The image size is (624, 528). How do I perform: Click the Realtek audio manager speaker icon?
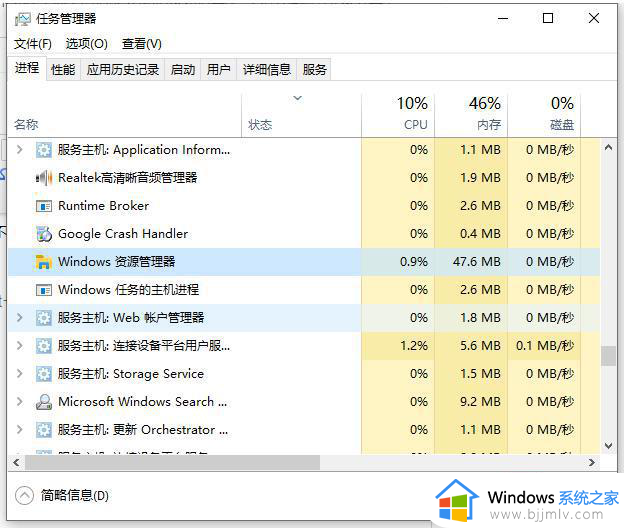43,178
